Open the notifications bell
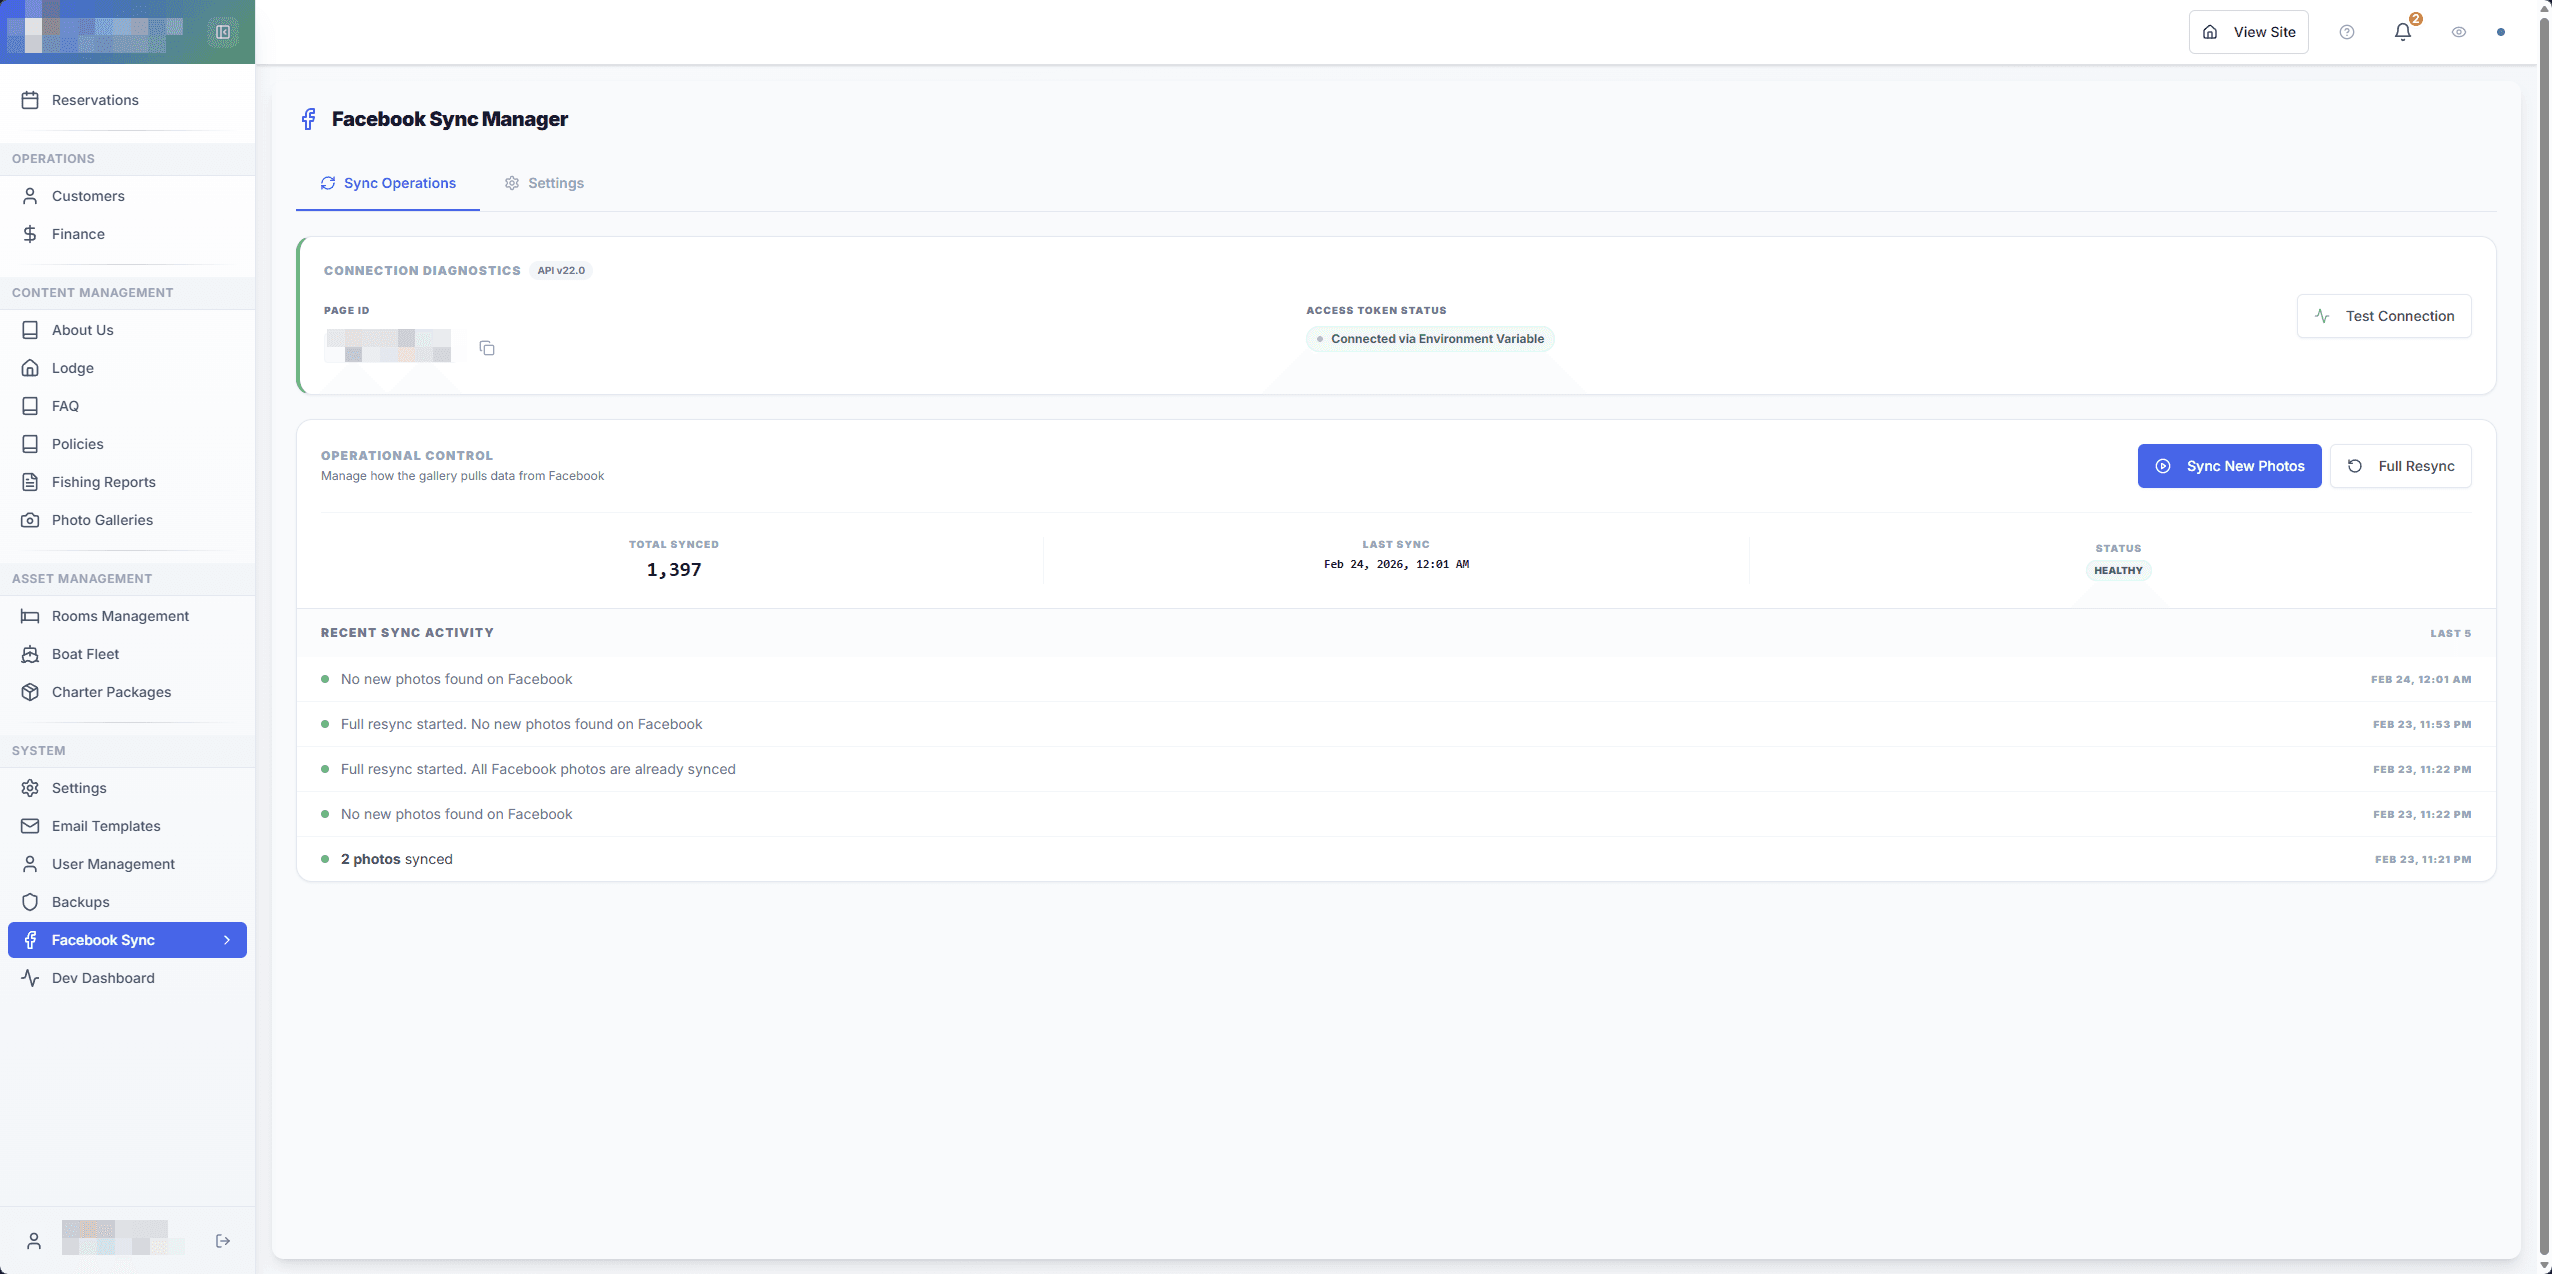2552x1274 pixels. [x=2401, y=31]
